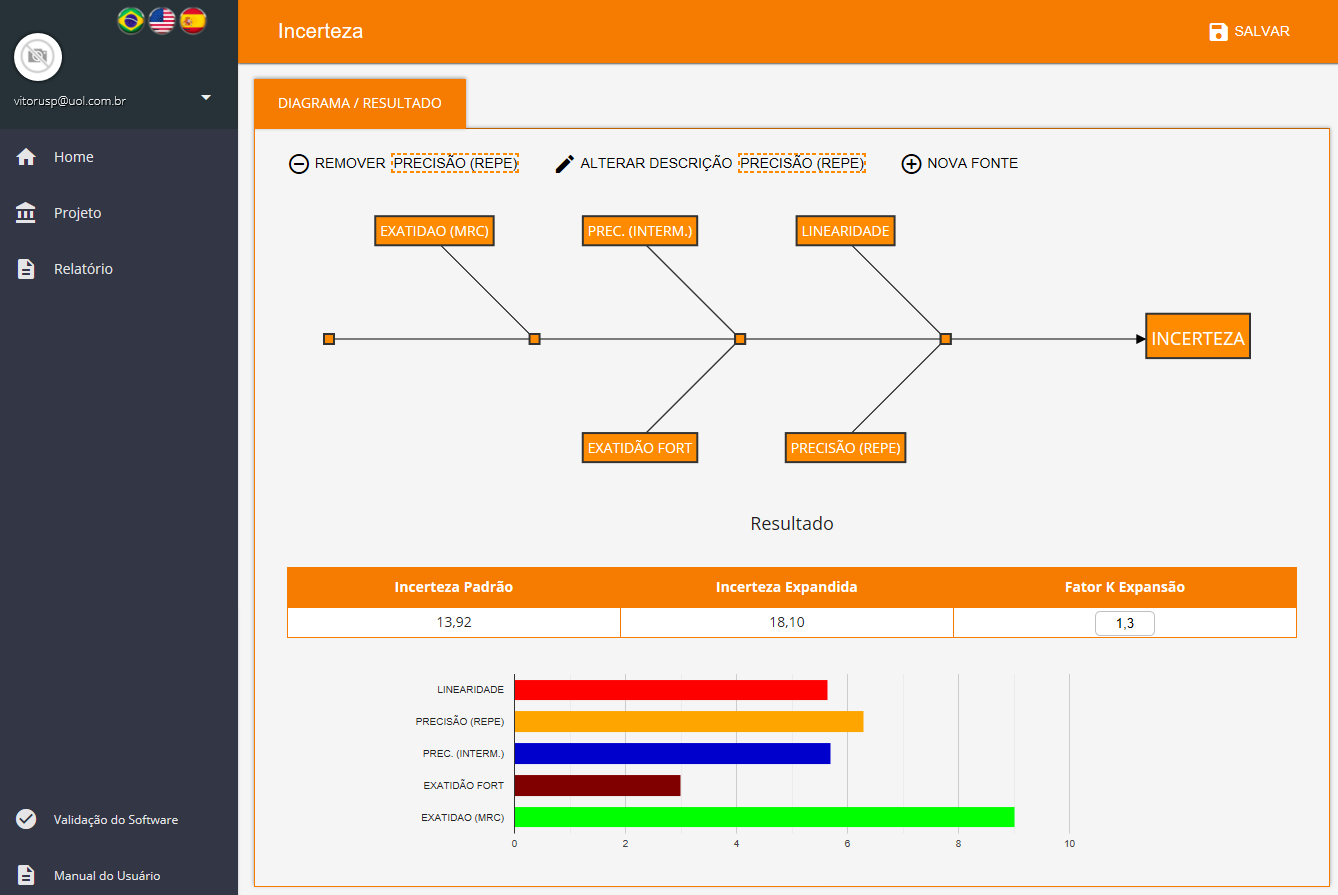Click the Validação do Software checkmark icon
This screenshot has height=895, width=1338.
27,819
